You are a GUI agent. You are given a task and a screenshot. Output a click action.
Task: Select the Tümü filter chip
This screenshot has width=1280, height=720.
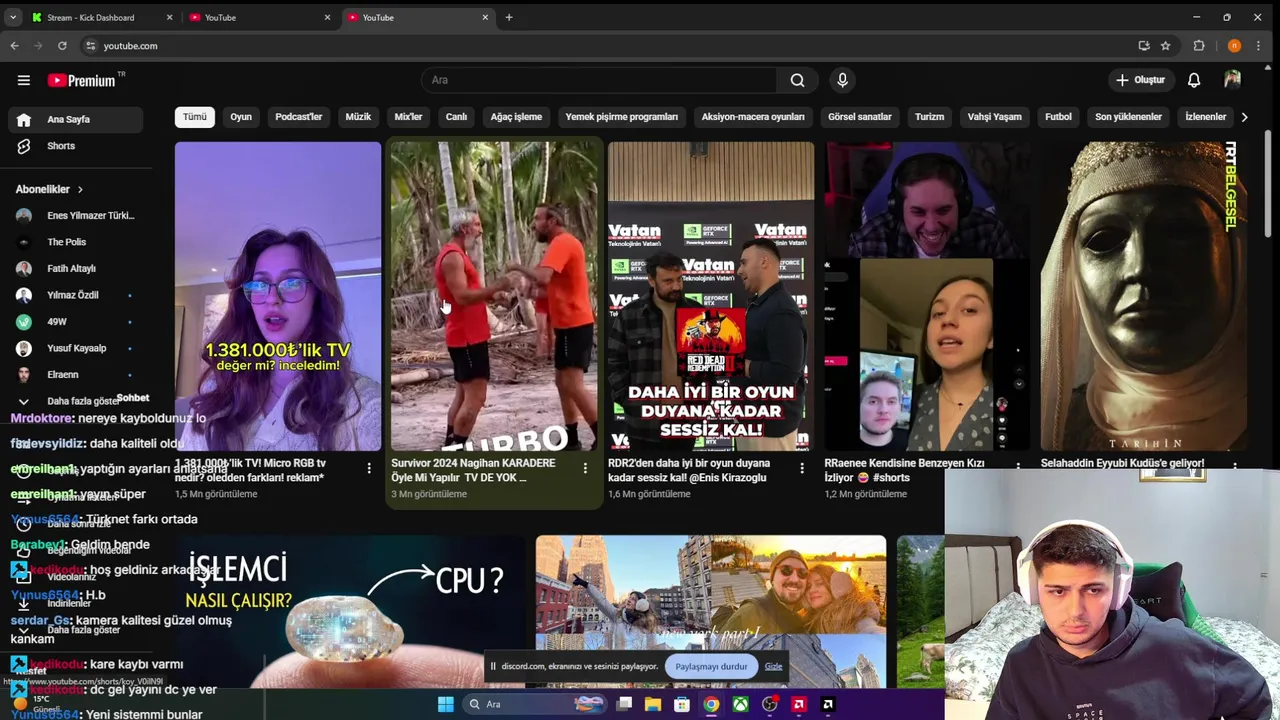pos(194,117)
